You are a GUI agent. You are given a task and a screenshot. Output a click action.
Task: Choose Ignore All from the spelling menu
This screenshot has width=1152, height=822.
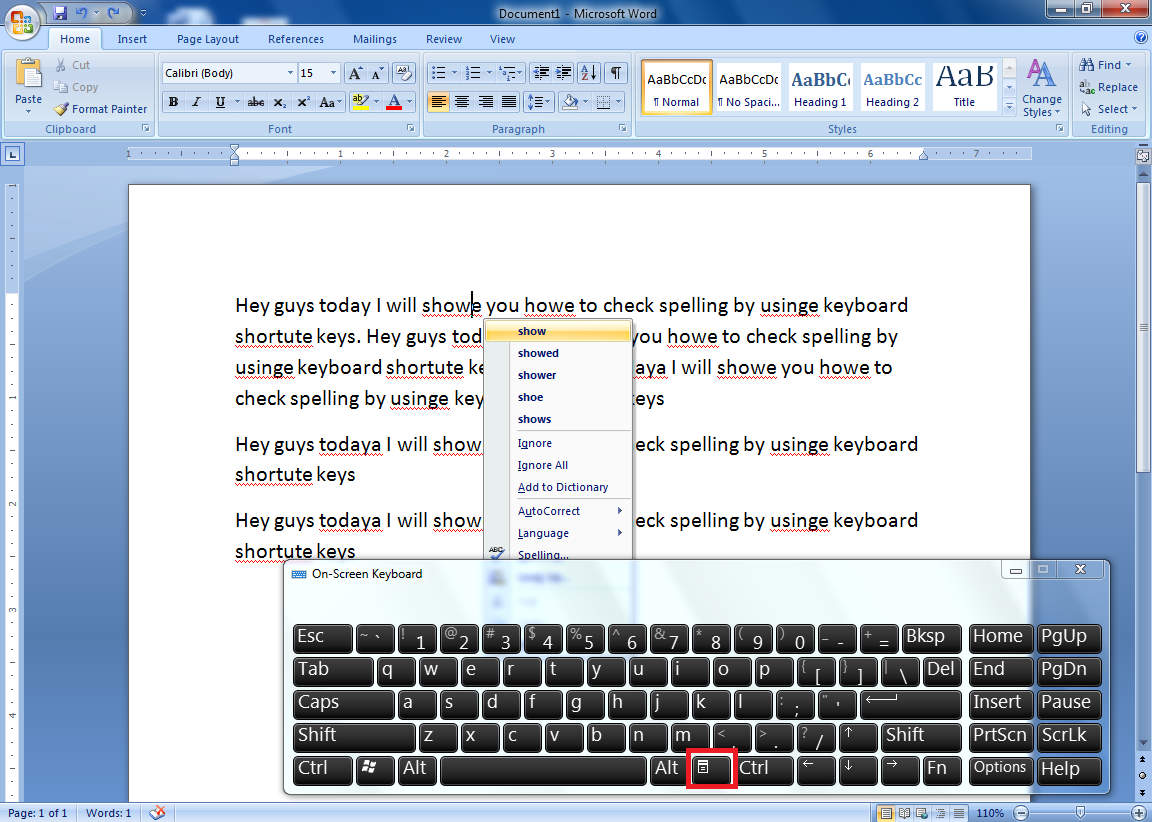point(542,465)
